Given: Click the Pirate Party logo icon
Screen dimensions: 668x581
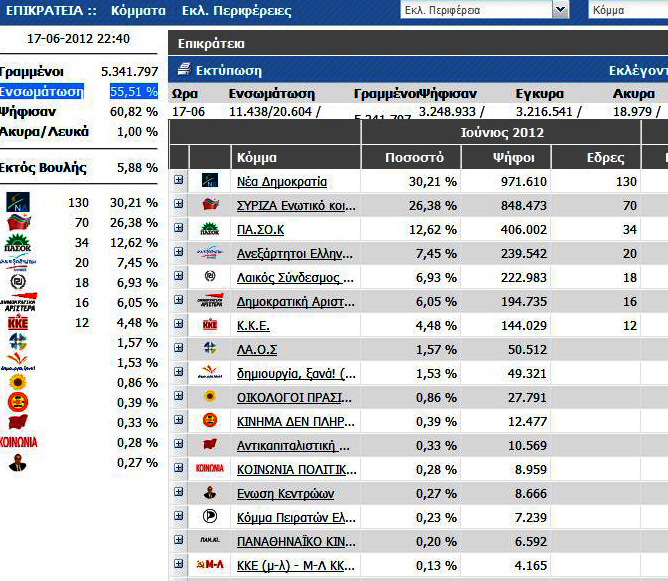Looking at the screenshot, I should (x=210, y=517).
